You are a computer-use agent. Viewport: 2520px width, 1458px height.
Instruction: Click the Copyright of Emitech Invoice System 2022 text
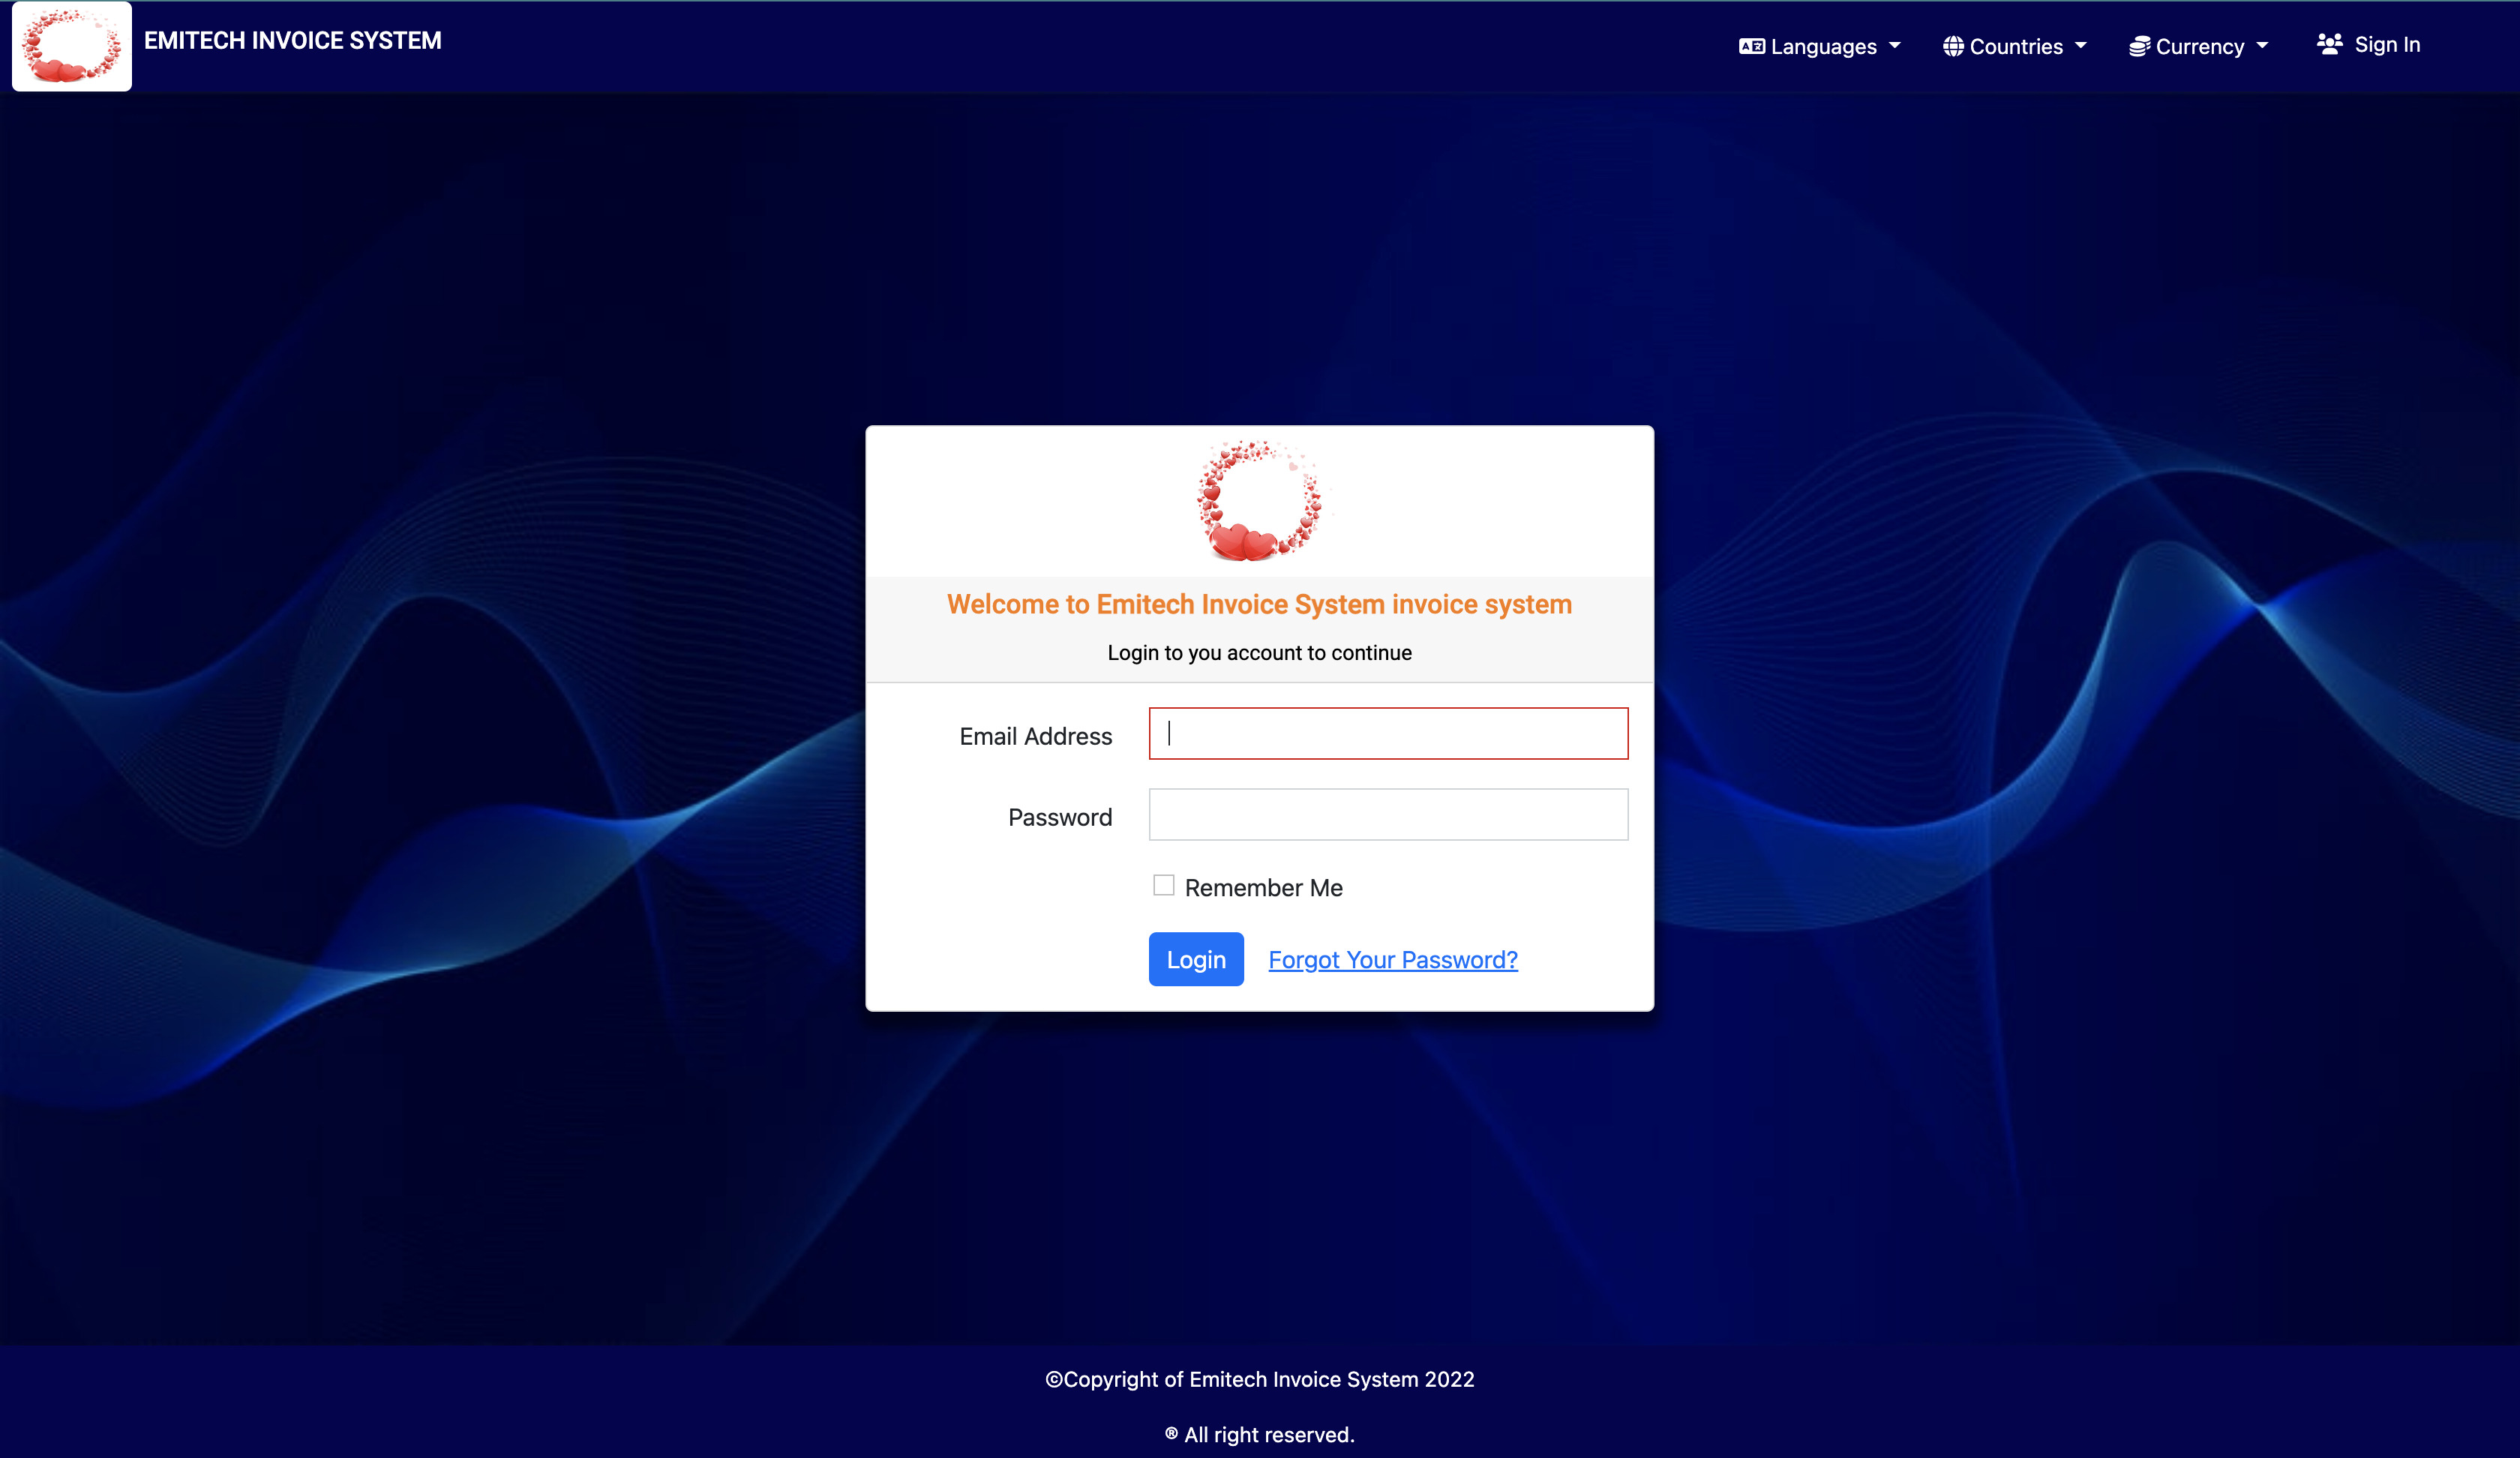1259,1379
